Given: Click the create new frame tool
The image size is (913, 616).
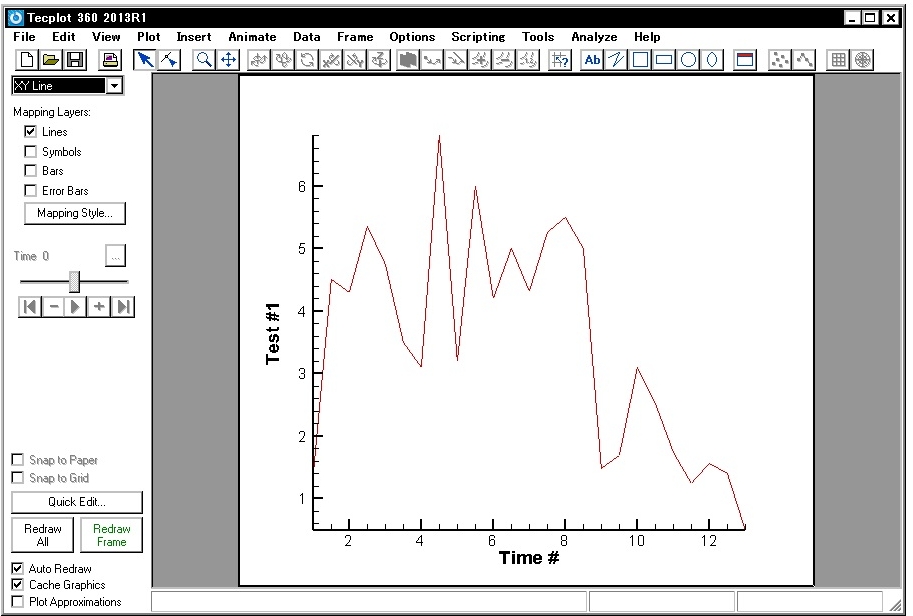Looking at the screenshot, I should pyautogui.click(x=745, y=59).
